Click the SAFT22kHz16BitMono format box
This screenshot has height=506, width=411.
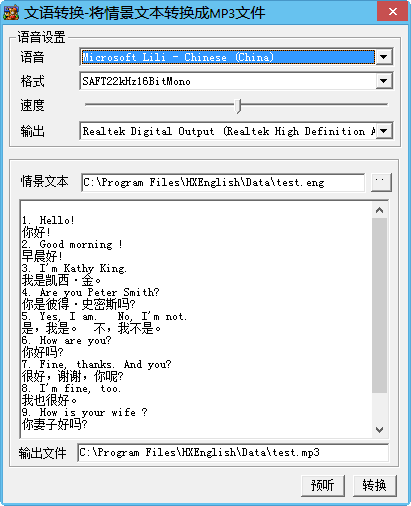point(228,81)
